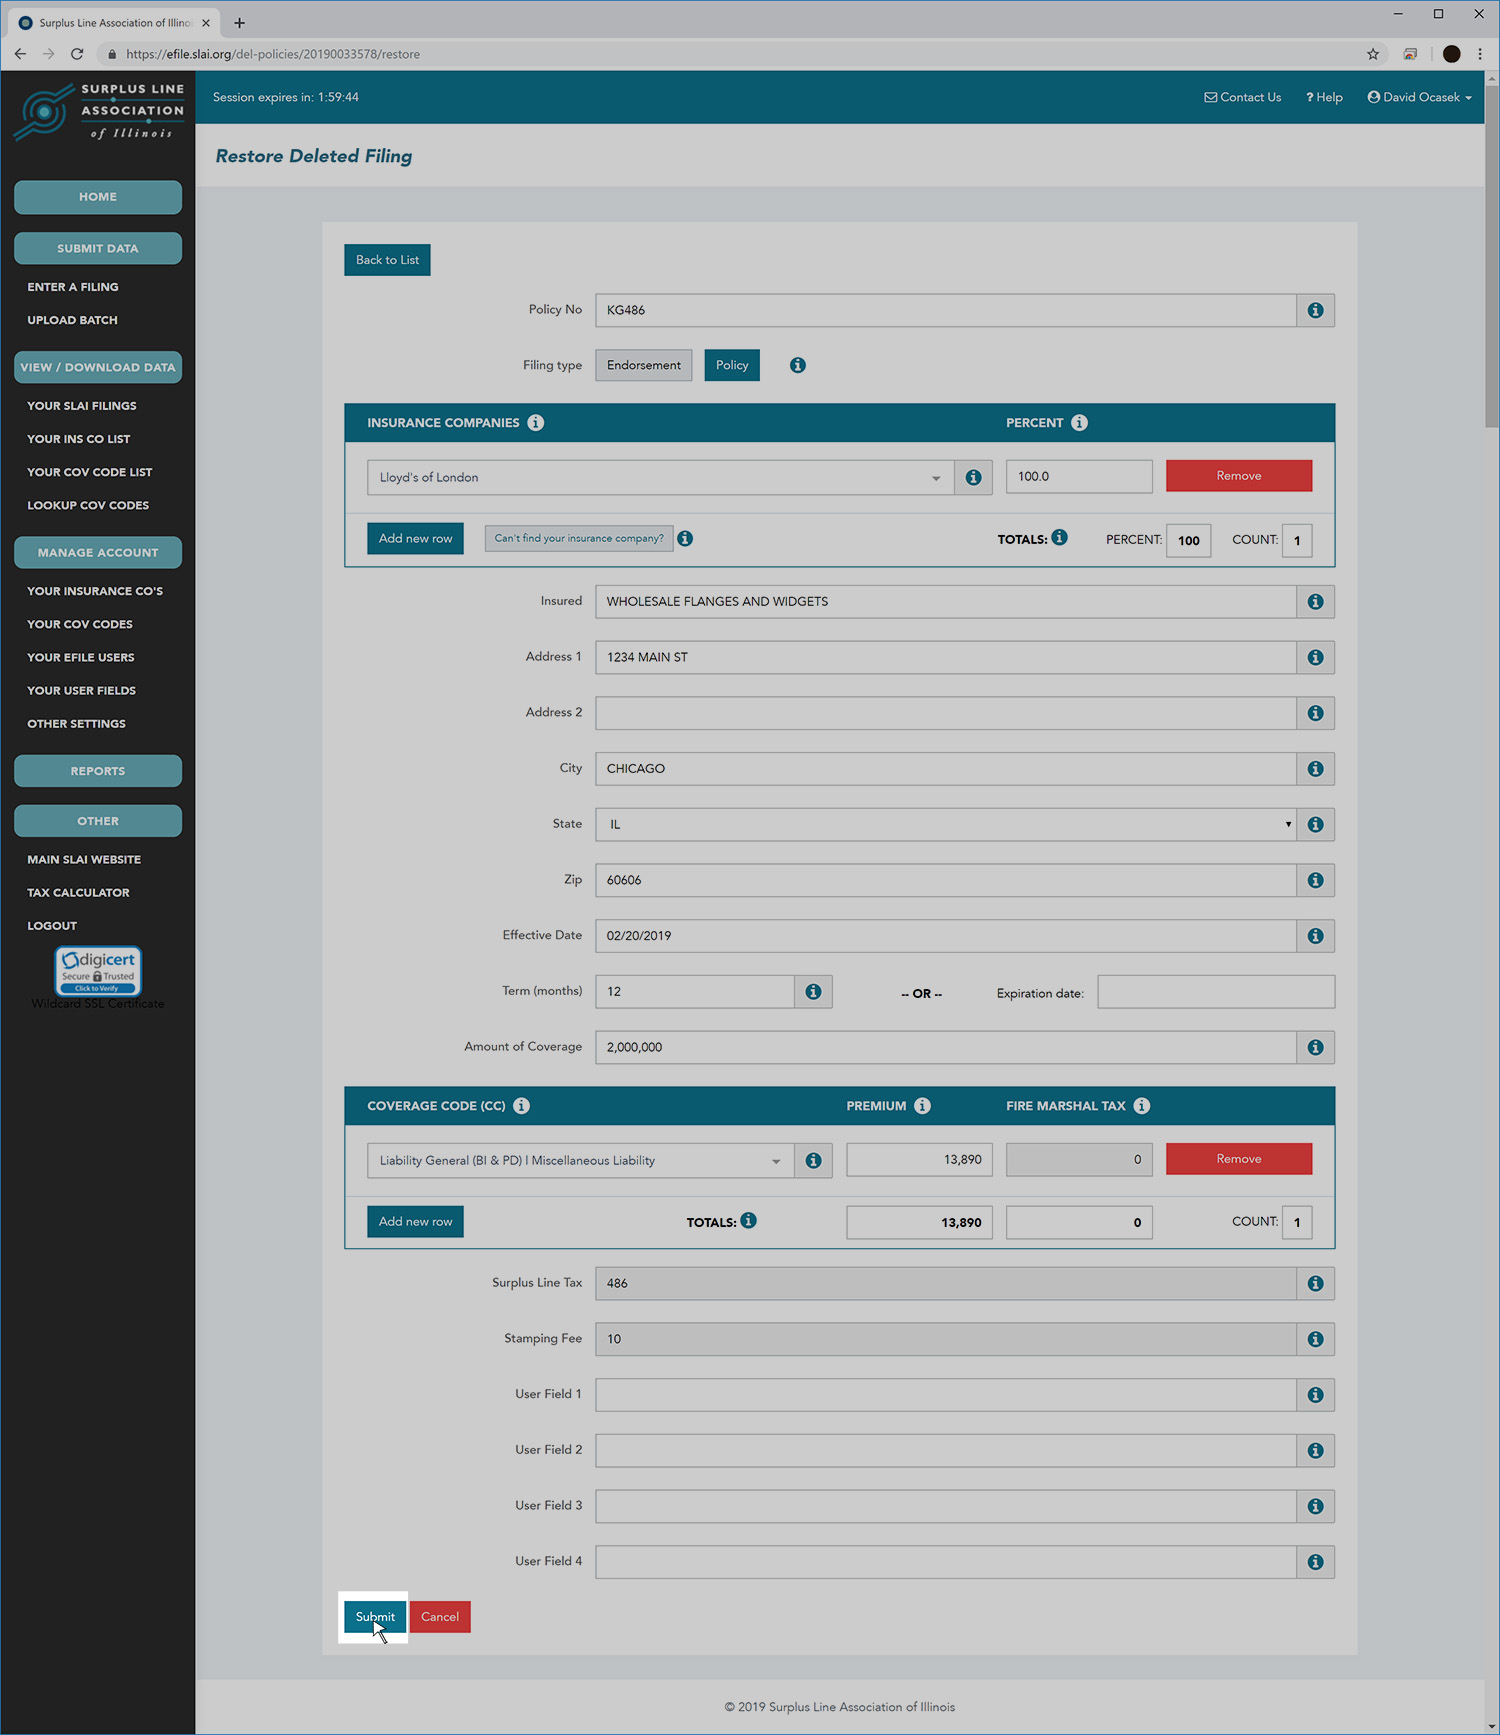1500x1735 pixels.
Task: Click the DigiCert Secure Trusted badge
Action: tap(98, 971)
